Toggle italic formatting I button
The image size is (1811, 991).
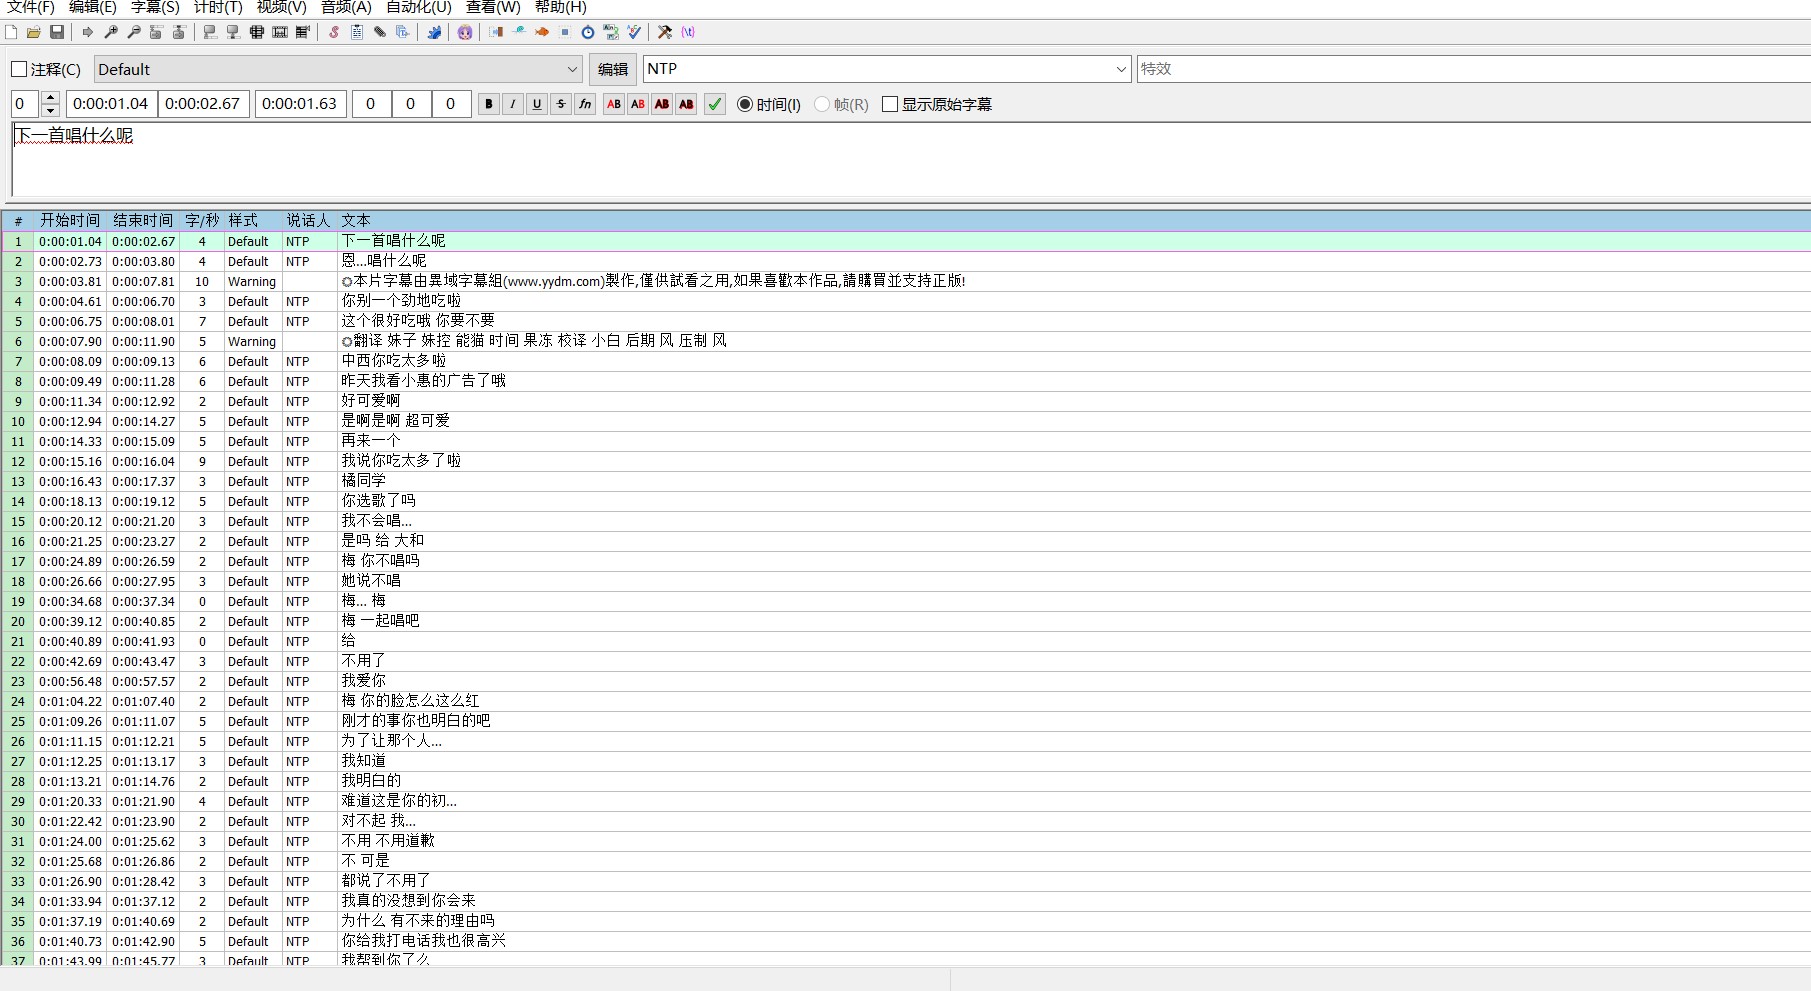(x=513, y=104)
